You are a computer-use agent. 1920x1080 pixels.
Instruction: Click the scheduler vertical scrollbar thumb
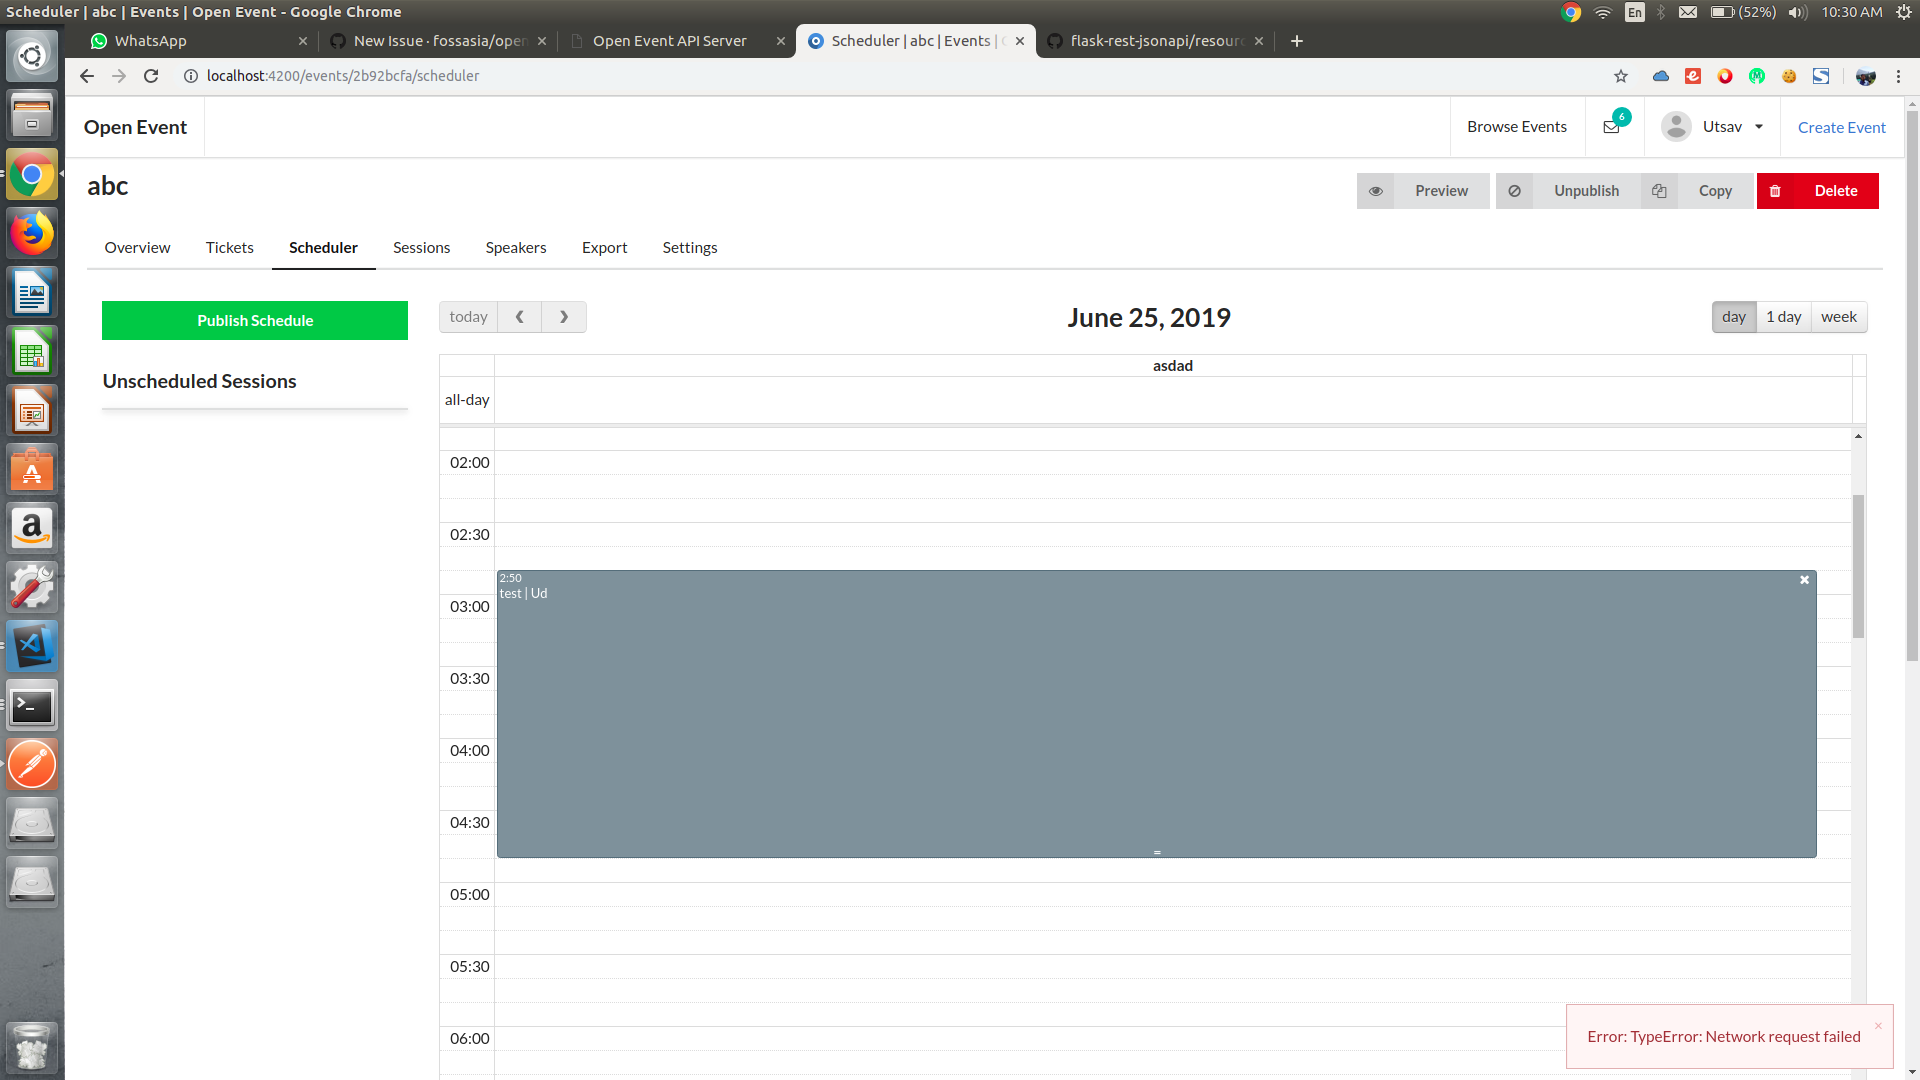pyautogui.click(x=1858, y=566)
